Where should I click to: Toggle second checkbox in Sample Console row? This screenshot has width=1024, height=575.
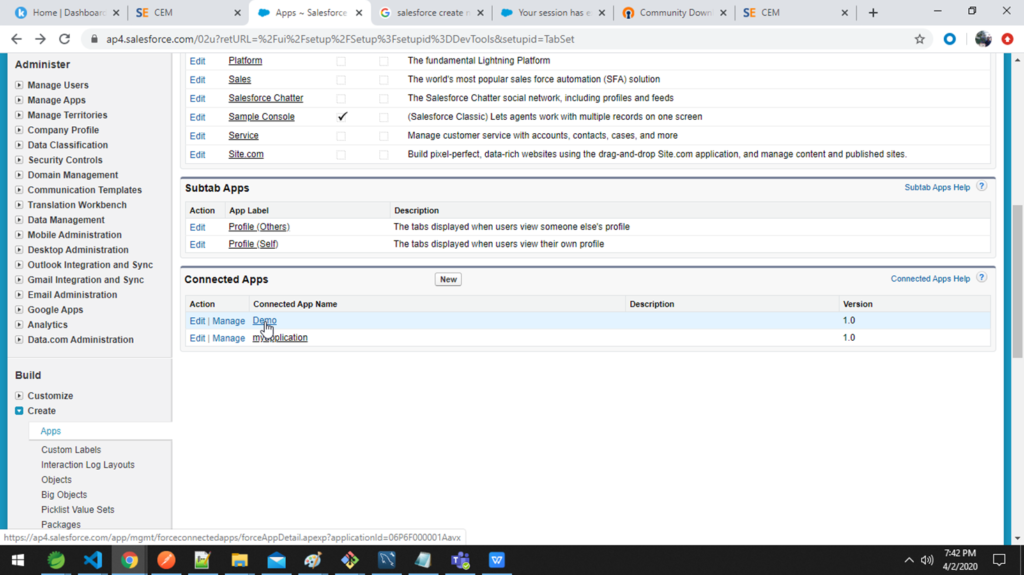tap(383, 118)
